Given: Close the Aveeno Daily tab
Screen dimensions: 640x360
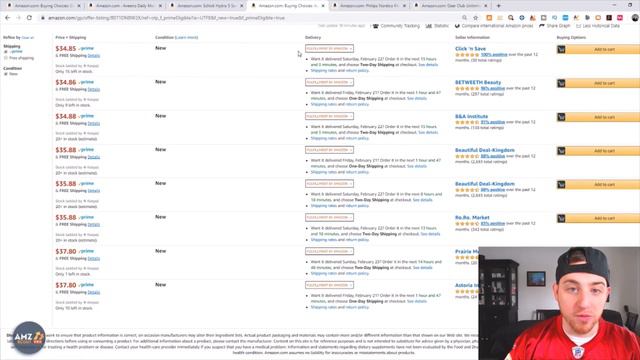Looking at the screenshot, I should tap(160, 6).
